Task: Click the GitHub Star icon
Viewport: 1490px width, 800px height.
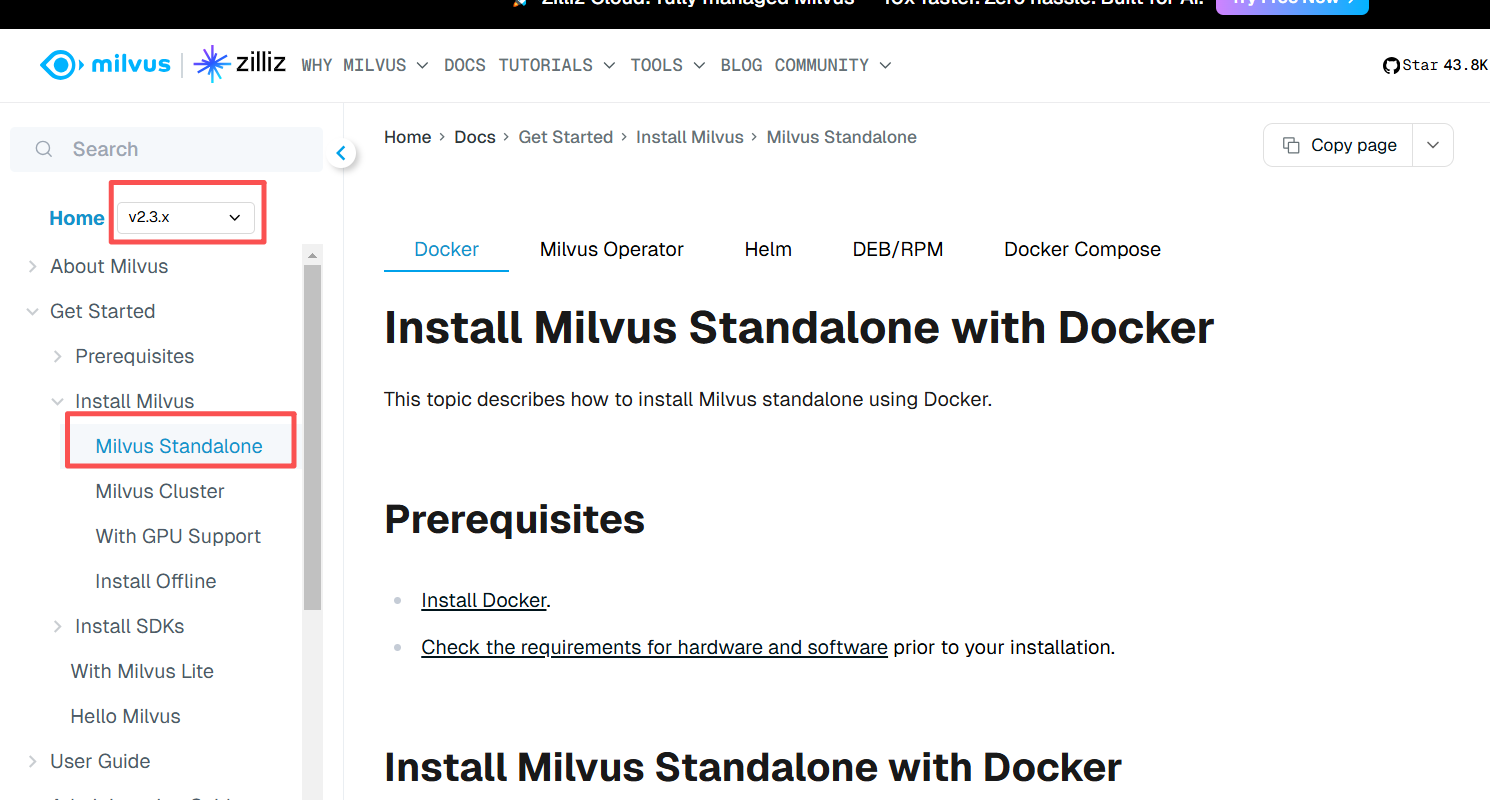Action: click(x=1390, y=65)
